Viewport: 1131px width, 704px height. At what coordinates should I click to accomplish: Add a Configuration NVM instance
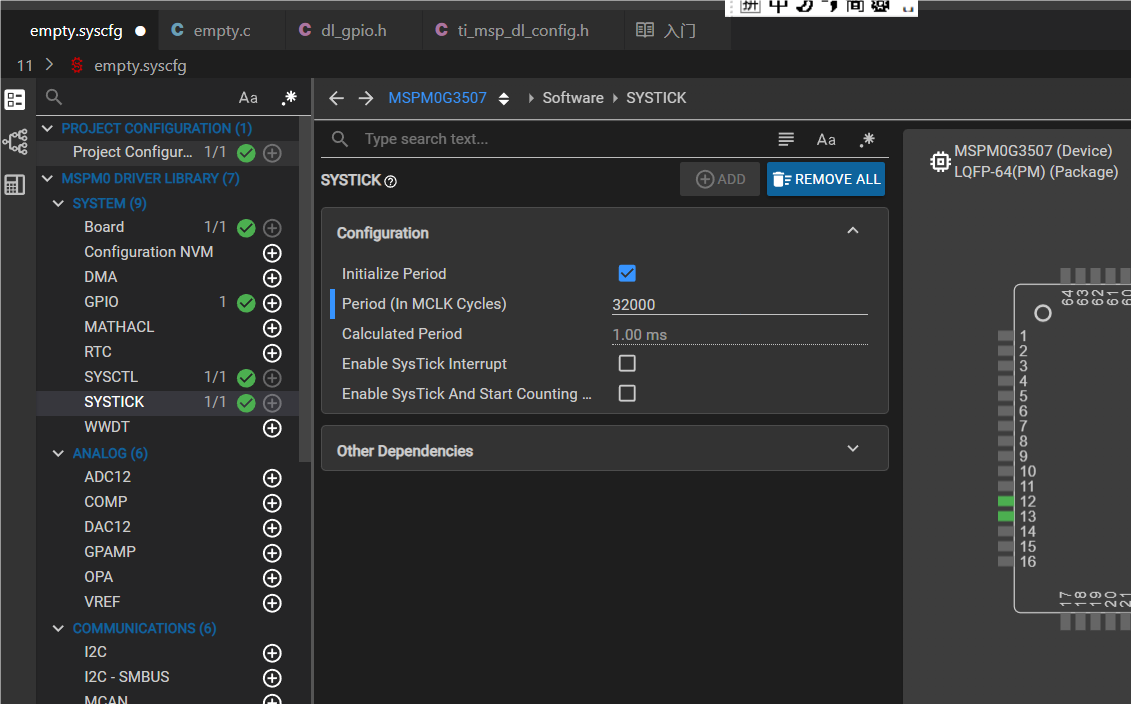tap(272, 253)
